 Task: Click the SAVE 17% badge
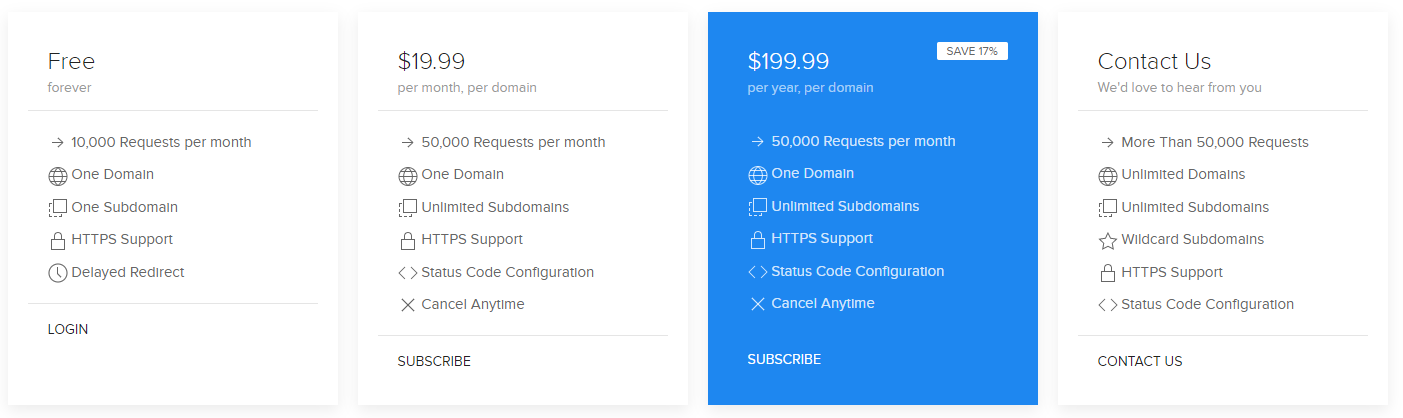click(x=972, y=51)
